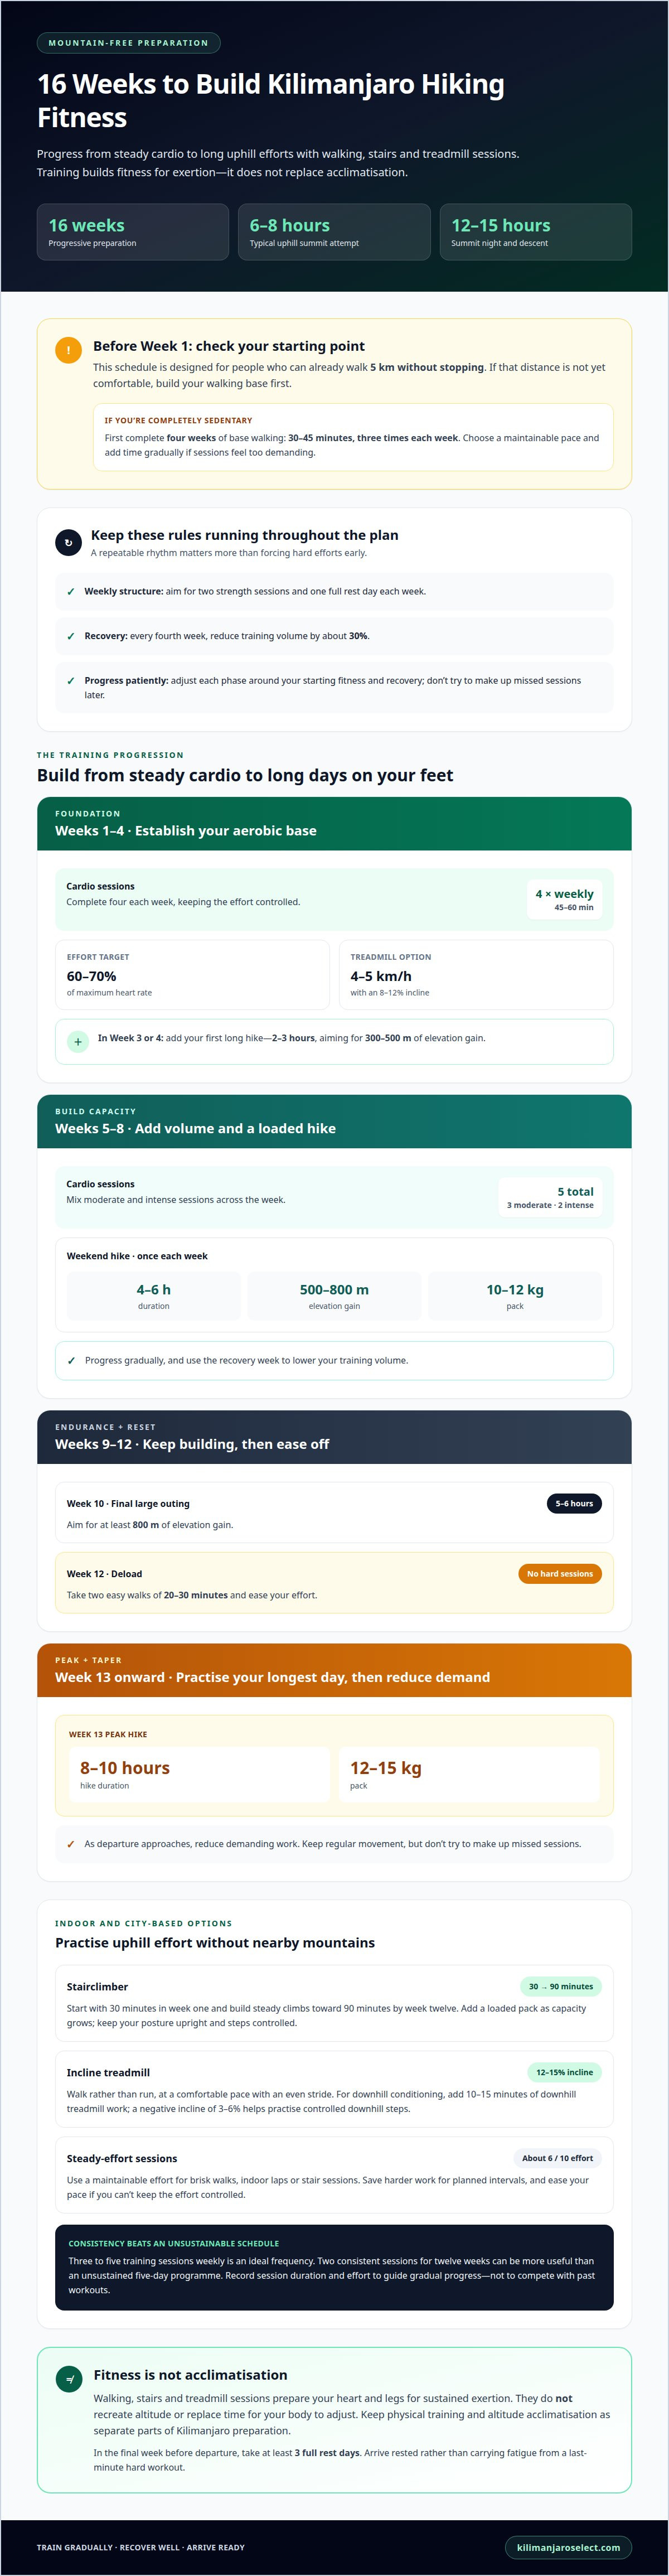The image size is (669, 2576).
Task: Click the checkmark beside Recovery rule
Action: click(x=71, y=636)
